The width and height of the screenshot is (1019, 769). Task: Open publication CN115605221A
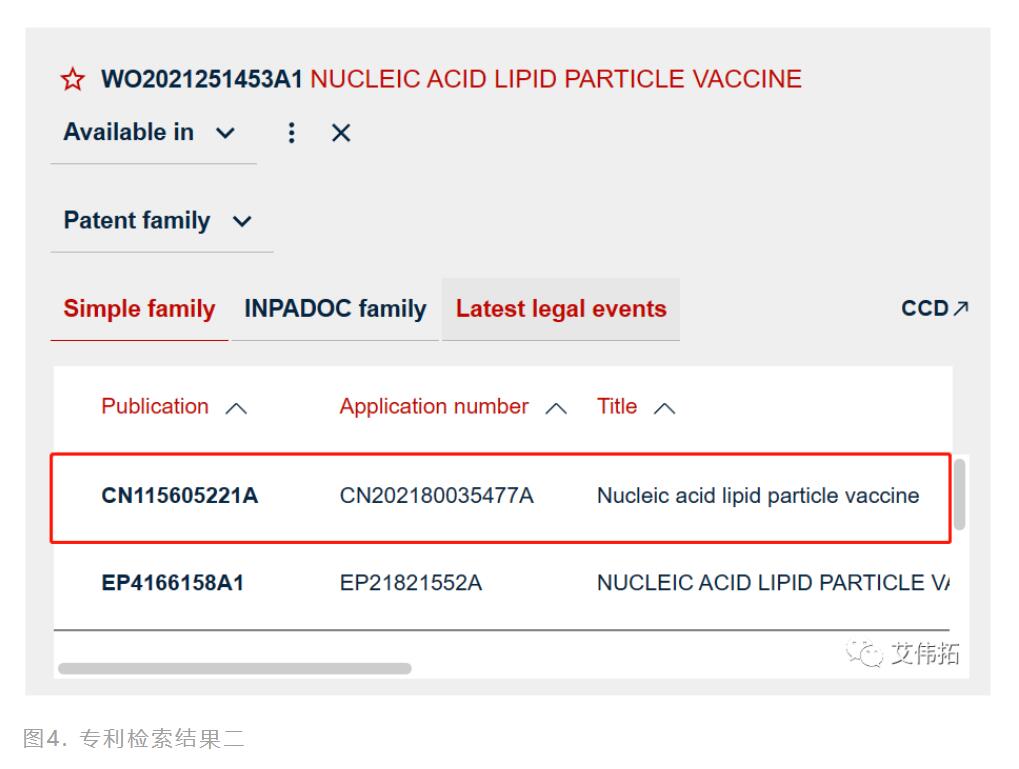[180, 495]
